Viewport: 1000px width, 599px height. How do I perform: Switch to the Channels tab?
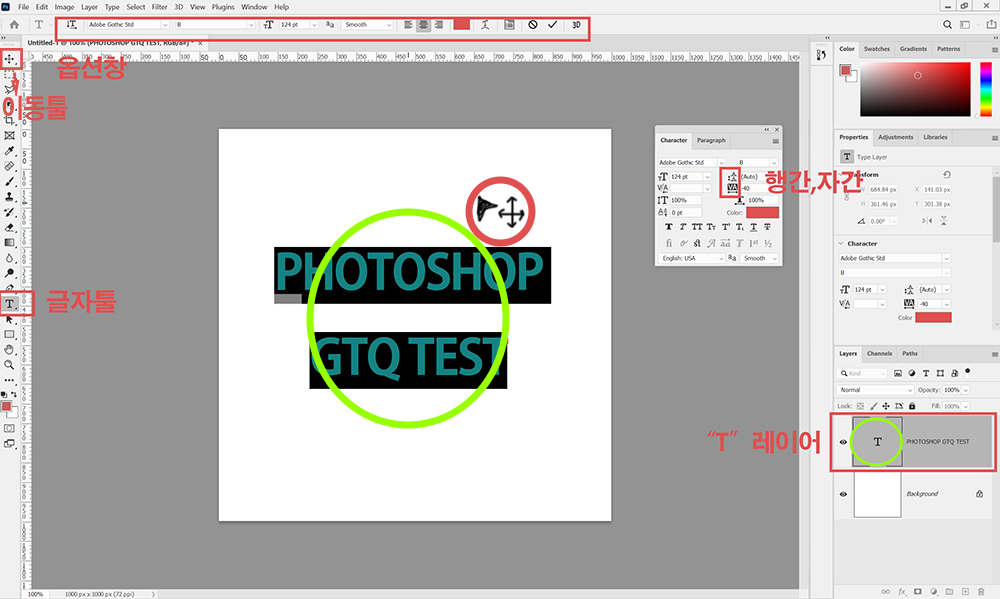pyautogui.click(x=879, y=353)
